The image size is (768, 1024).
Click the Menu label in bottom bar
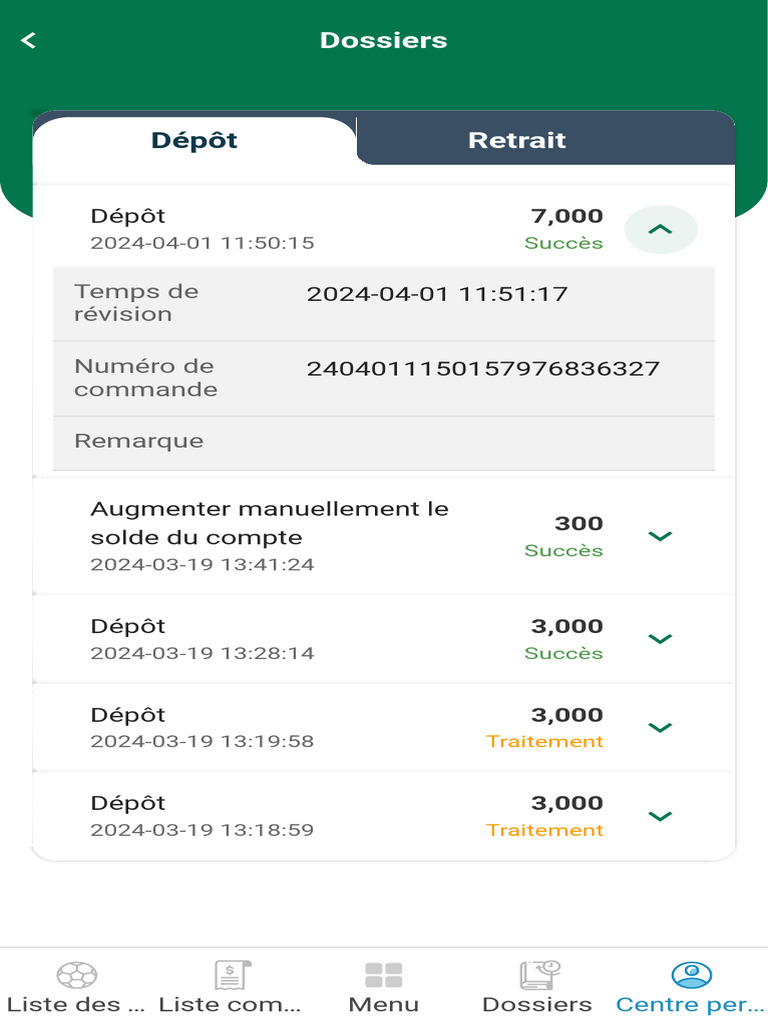[x=383, y=1004]
